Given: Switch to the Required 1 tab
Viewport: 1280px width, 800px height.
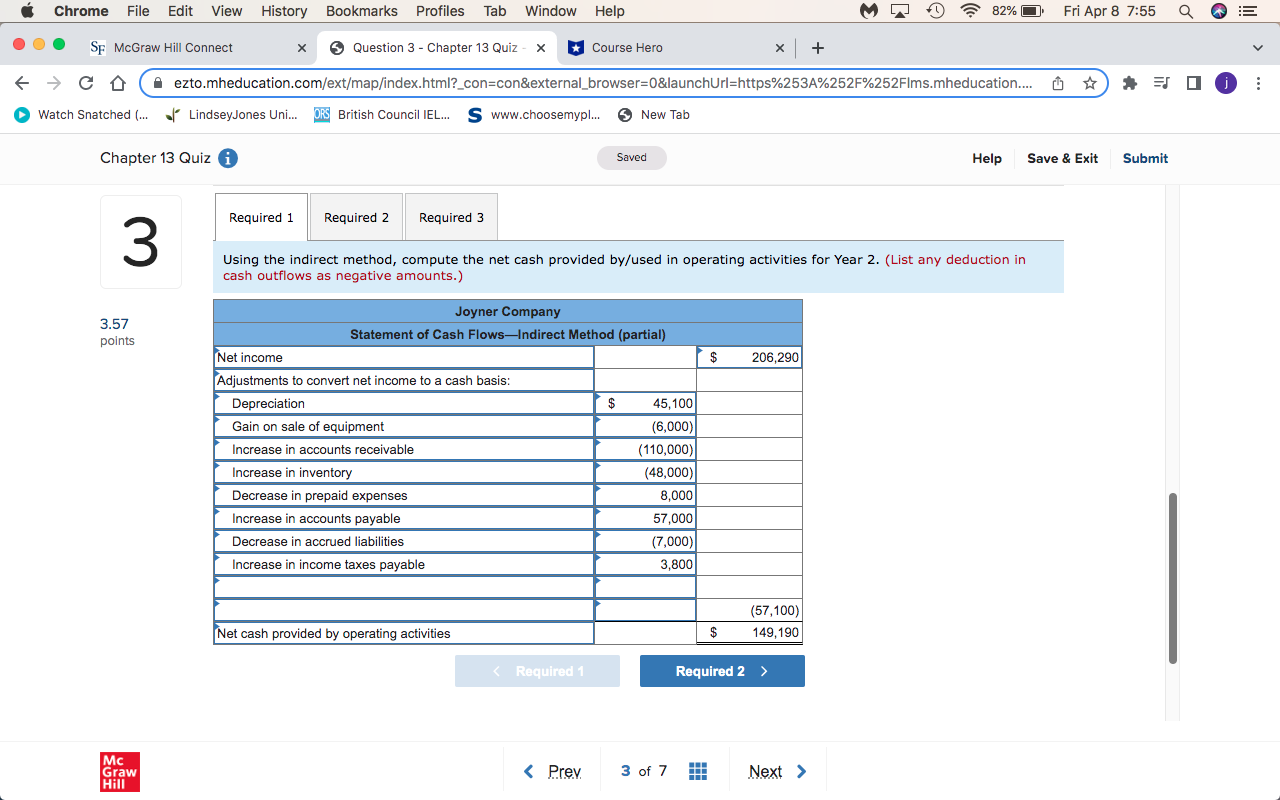Looking at the screenshot, I should click(x=261, y=217).
